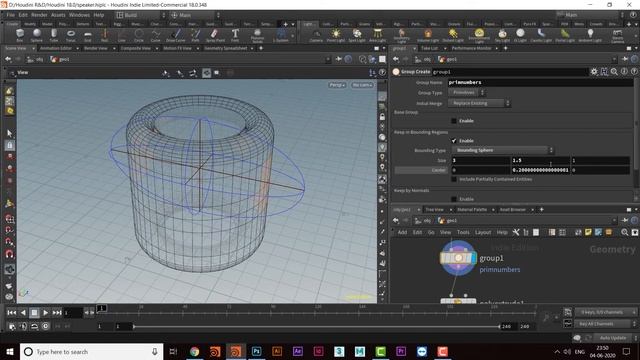The image size is (640, 360).
Task: Activate the viewport select arrow tool
Action: coord(10,133)
